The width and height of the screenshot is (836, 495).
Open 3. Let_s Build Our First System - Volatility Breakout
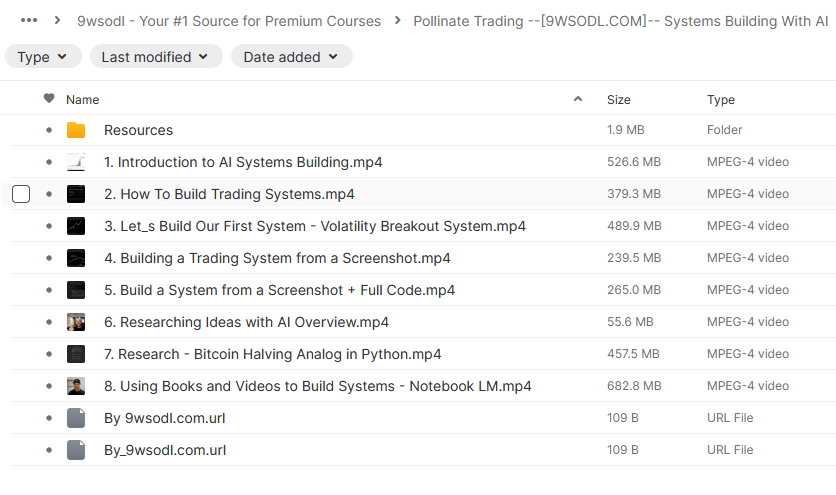(x=315, y=226)
